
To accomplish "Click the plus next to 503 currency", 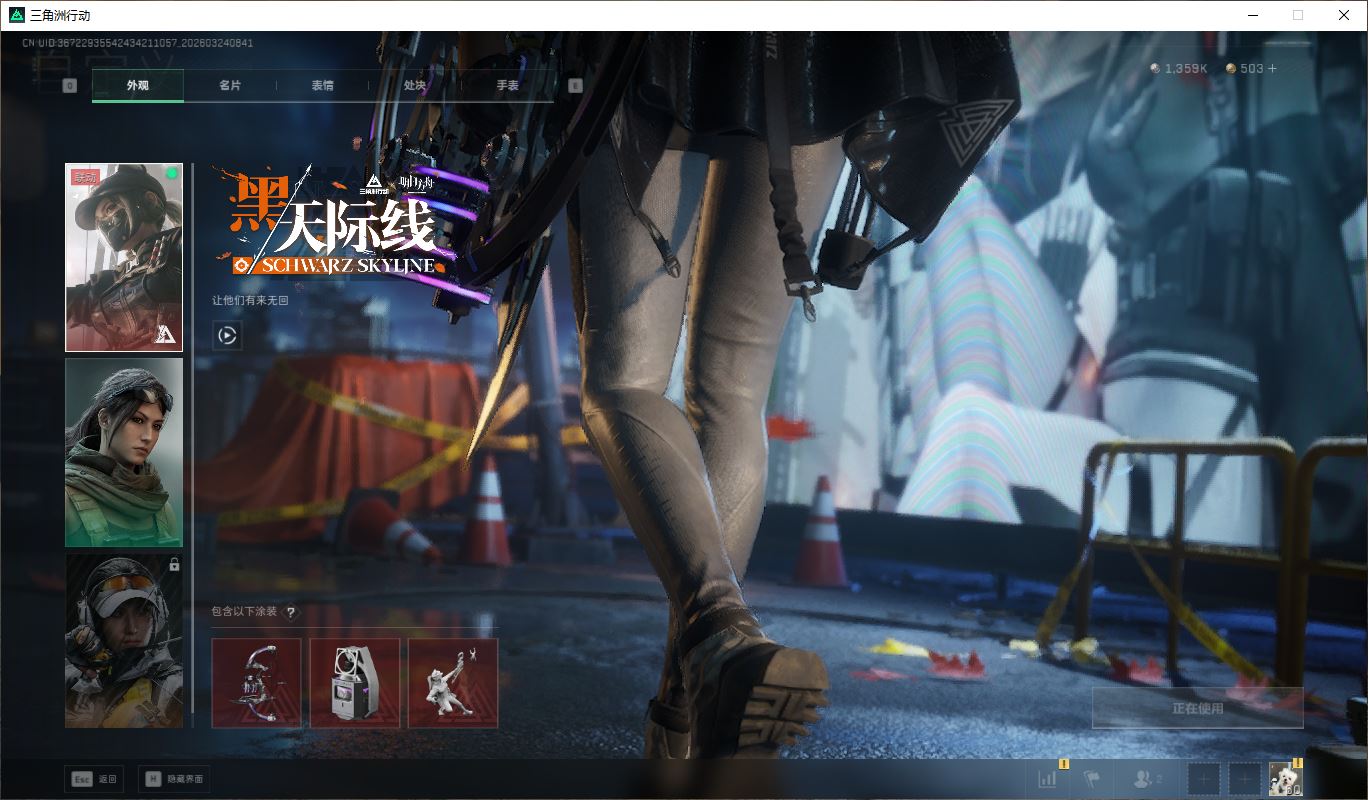I will 1272,69.
